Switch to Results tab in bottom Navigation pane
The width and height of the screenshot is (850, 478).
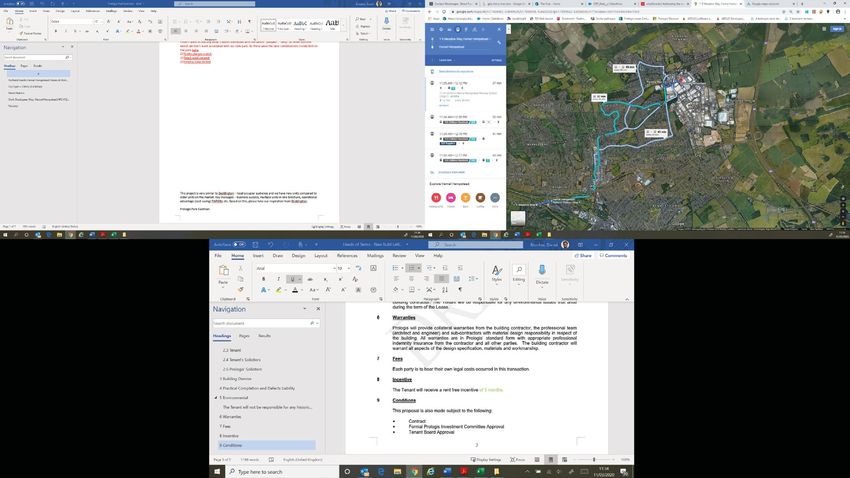click(264, 336)
